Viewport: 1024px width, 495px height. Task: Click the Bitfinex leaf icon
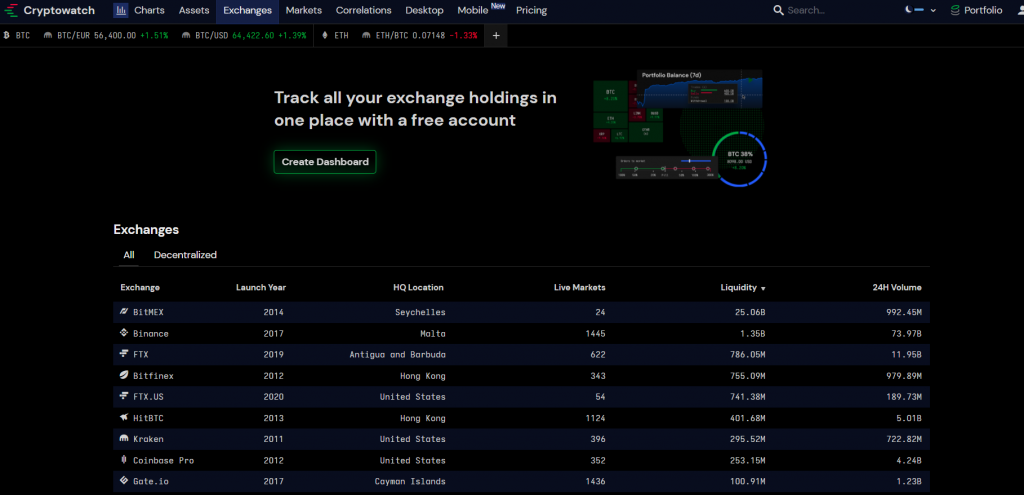[124, 375]
